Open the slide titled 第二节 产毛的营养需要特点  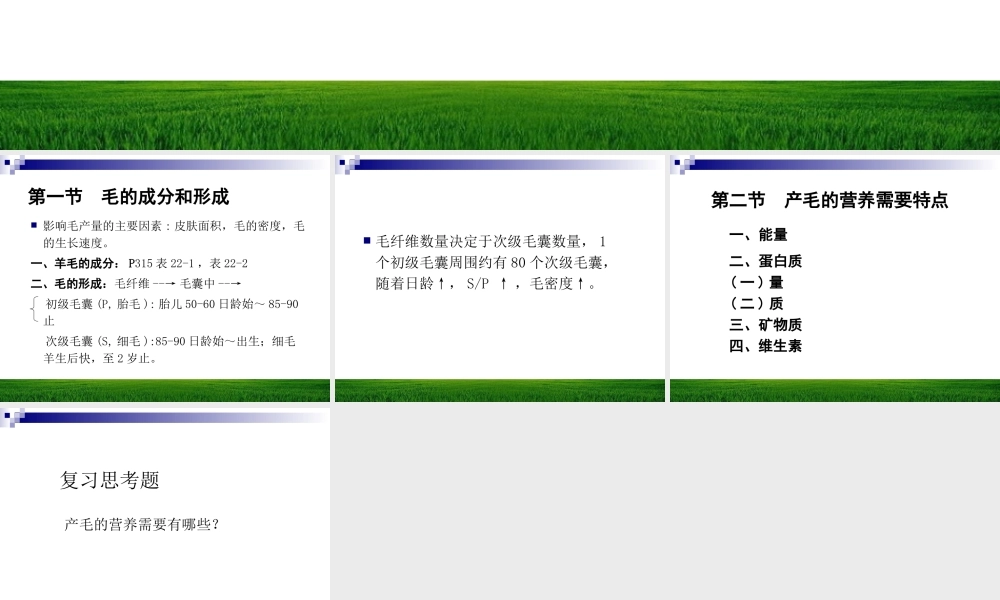point(835,278)
